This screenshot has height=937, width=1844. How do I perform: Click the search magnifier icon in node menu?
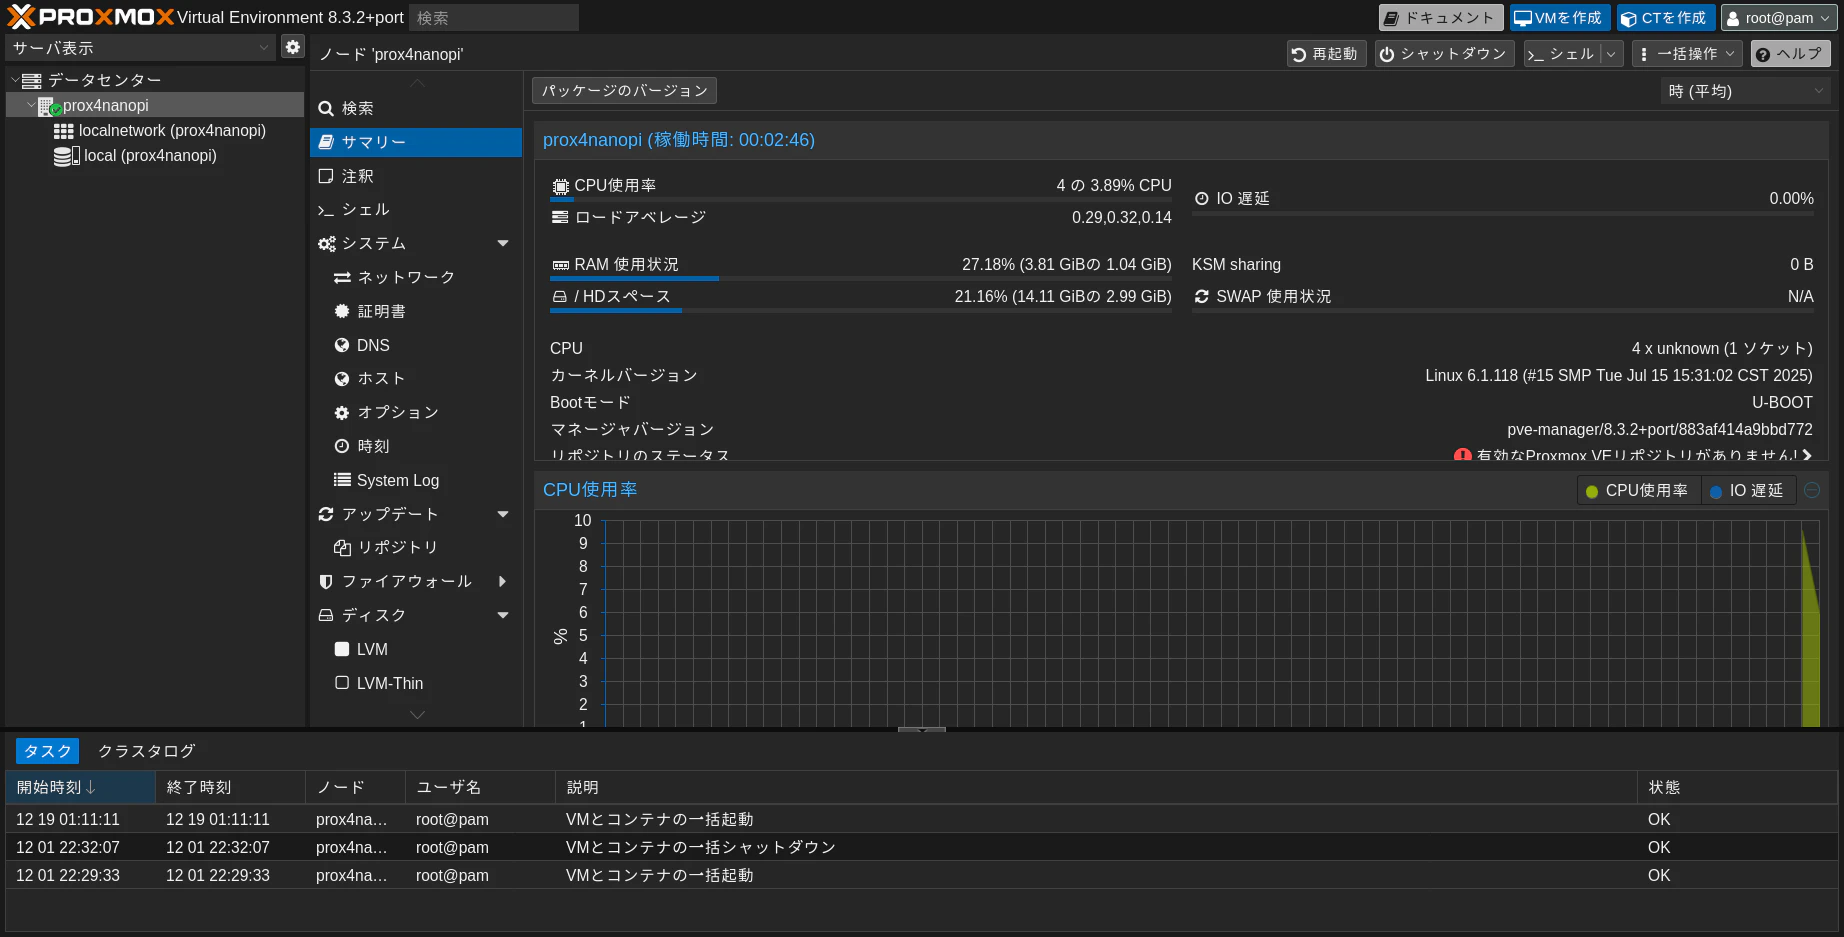[326, 109]
